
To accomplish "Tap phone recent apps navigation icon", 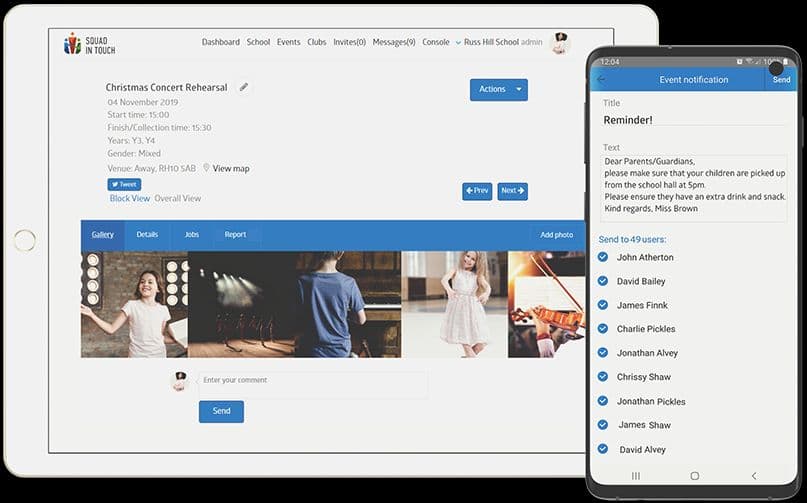I will pos(636,476).
